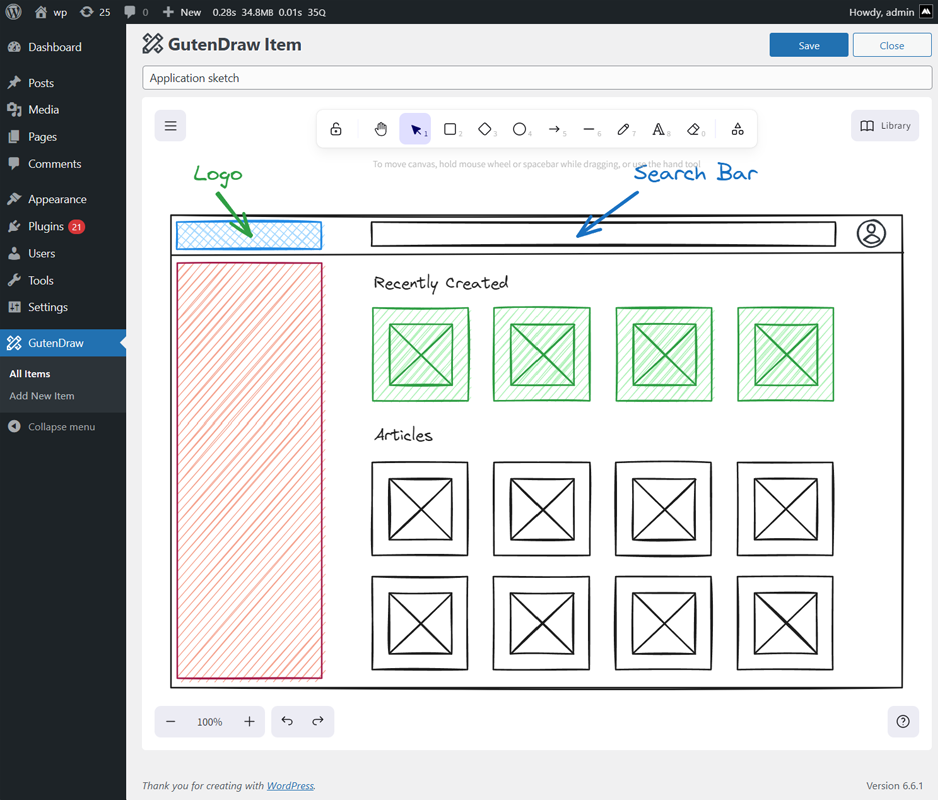Click the Save button

[808, 45]
